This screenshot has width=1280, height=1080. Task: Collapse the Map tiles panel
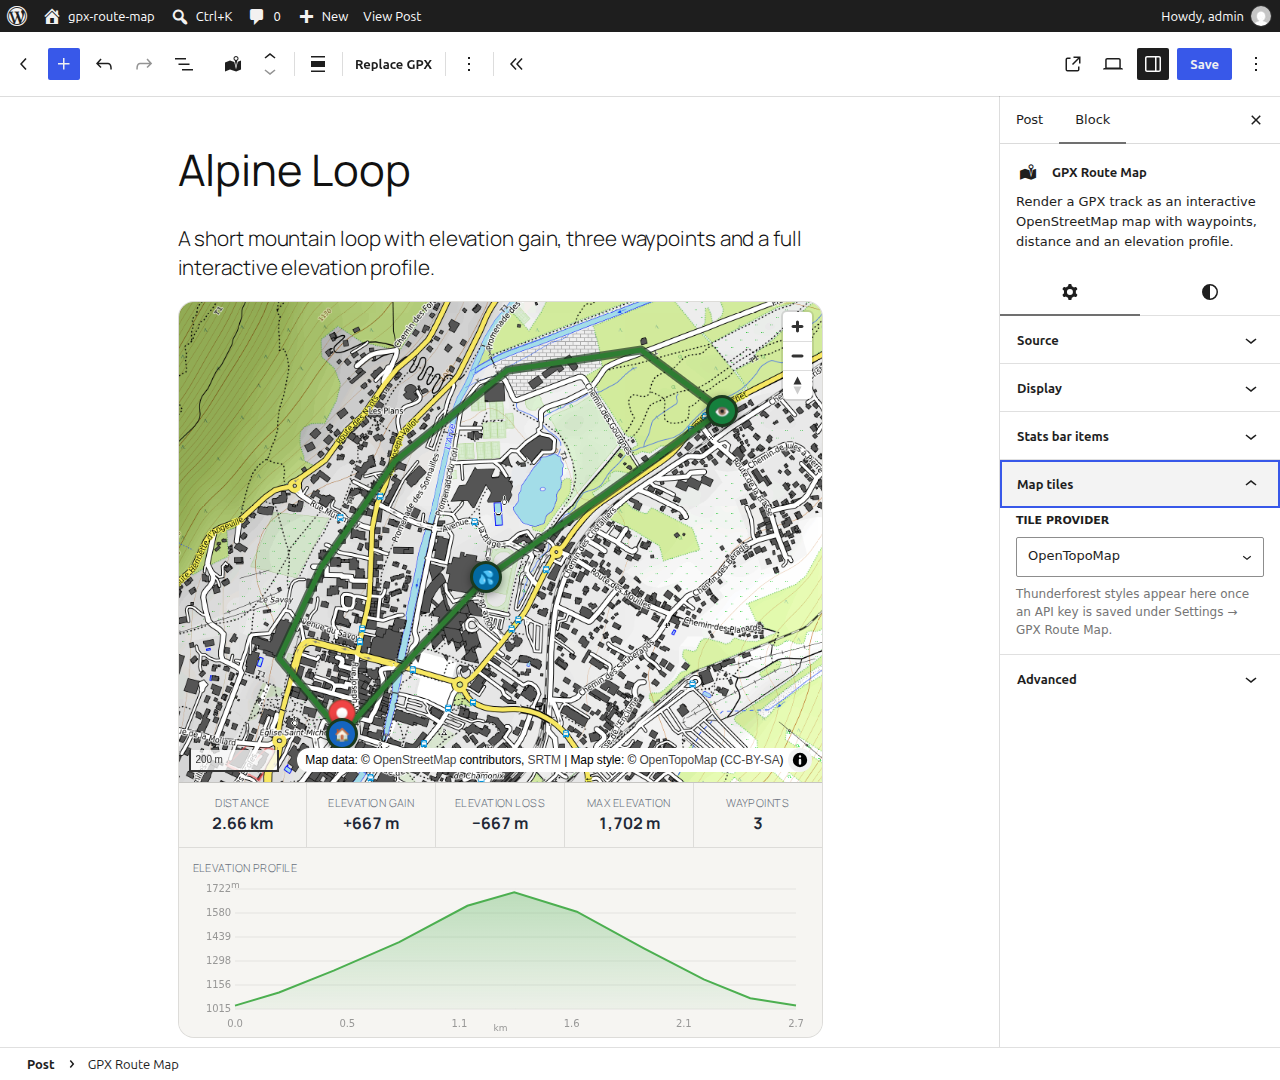[x=1140, y=484]
